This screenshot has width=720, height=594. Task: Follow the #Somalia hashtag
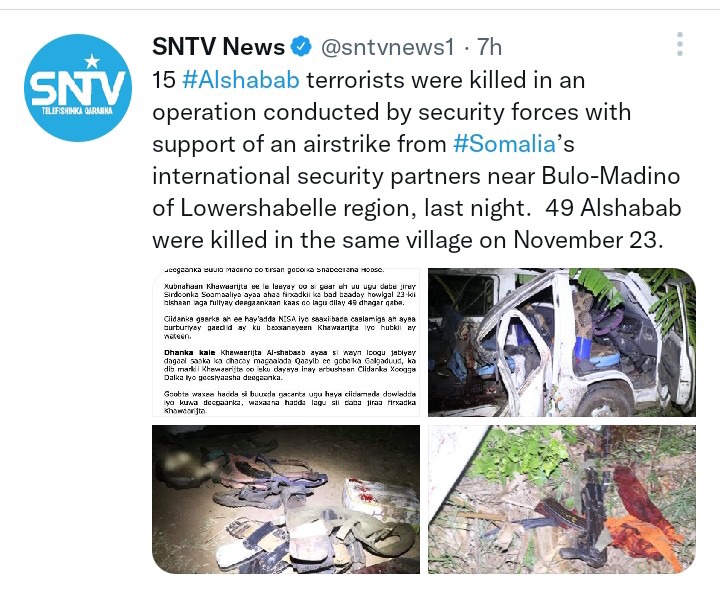tap(505, 144)
